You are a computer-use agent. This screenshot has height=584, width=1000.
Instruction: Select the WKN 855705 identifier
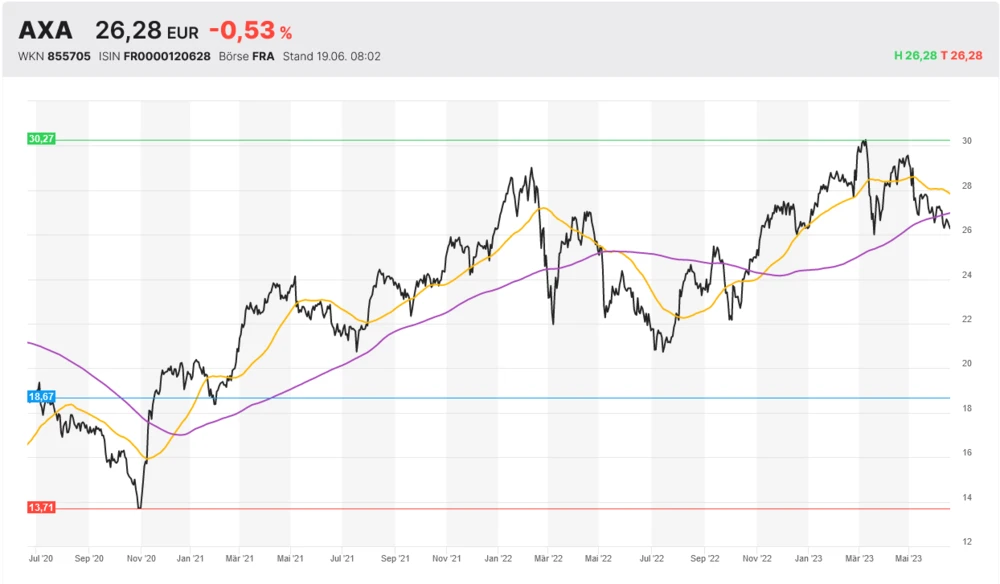coord(55,56)
